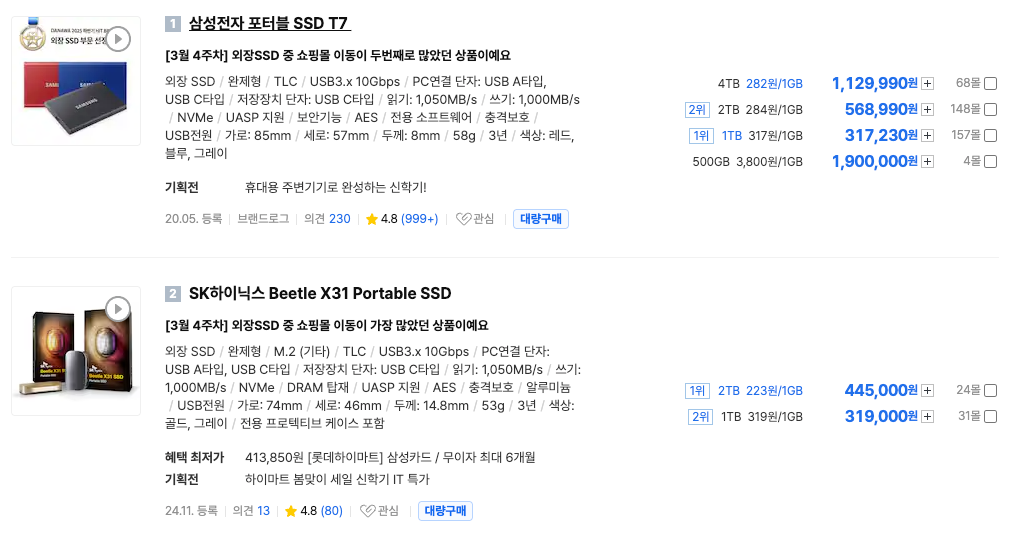Click the heart 관심 icon for Samsung T7
The height and width of the screenshot is (538, 1018).
[464, 219]
